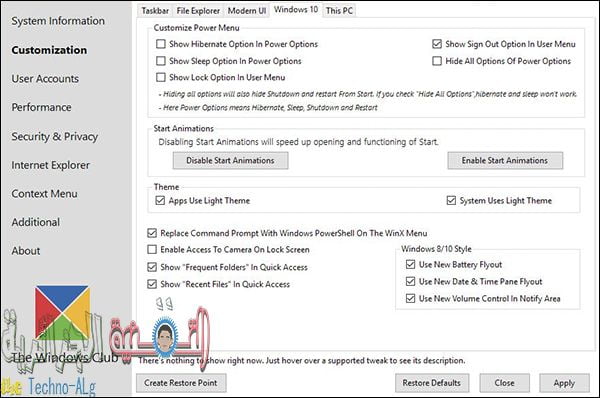Open System Information section
This screenshot has width=600, height=398.
[x=58, y=21]
